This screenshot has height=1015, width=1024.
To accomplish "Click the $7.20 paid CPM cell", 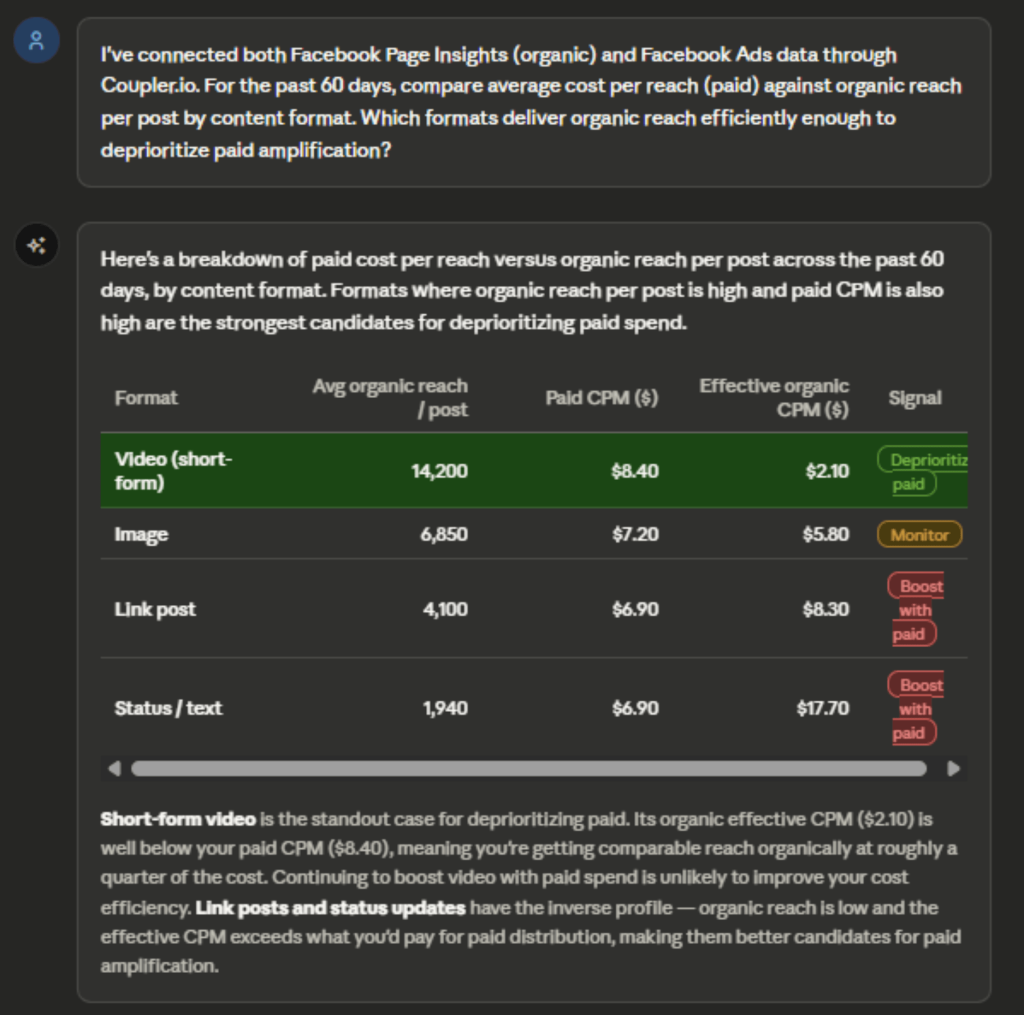I will [635, 534].
